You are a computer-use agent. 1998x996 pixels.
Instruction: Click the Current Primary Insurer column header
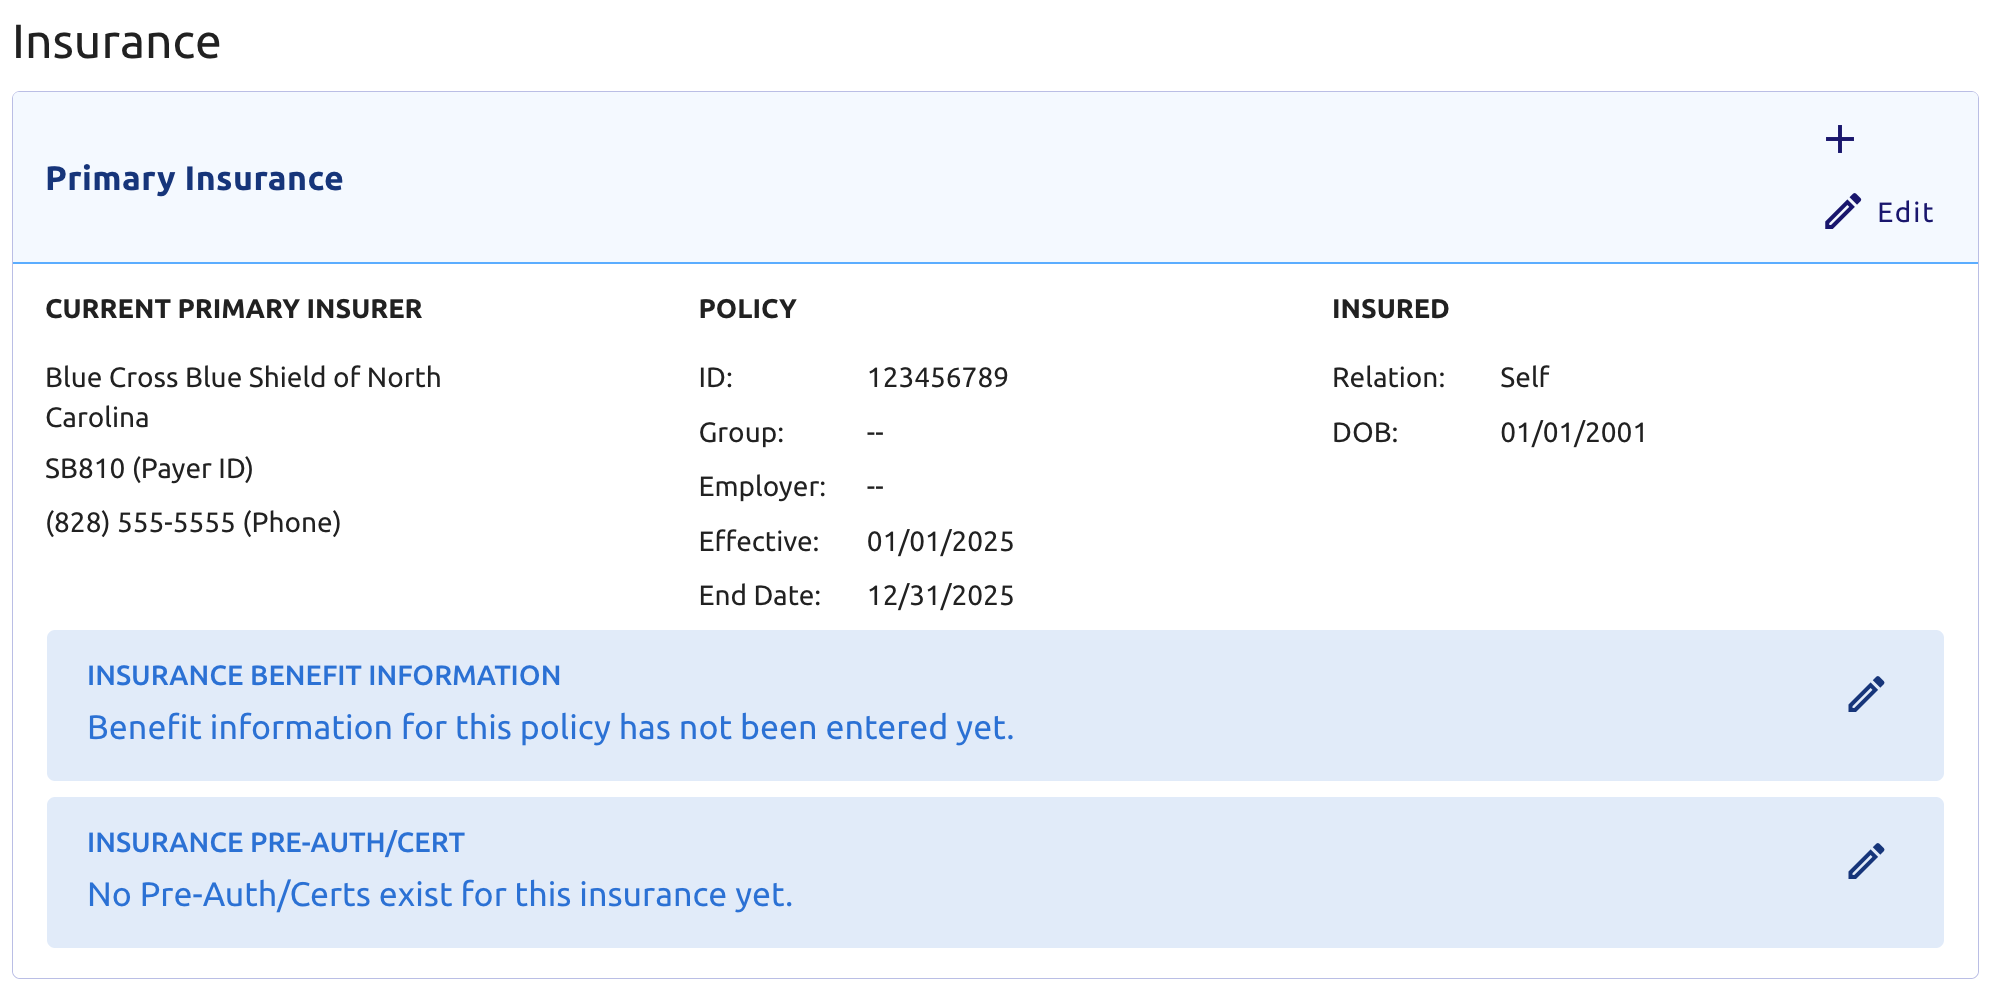pyautogui.click(x=234, y=309)
